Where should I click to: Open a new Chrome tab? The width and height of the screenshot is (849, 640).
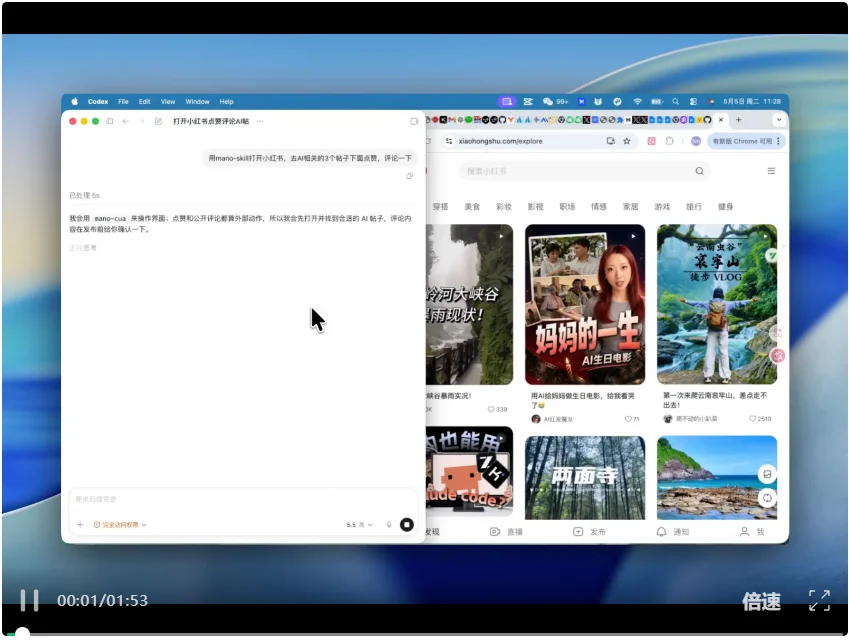coord(738,120)
